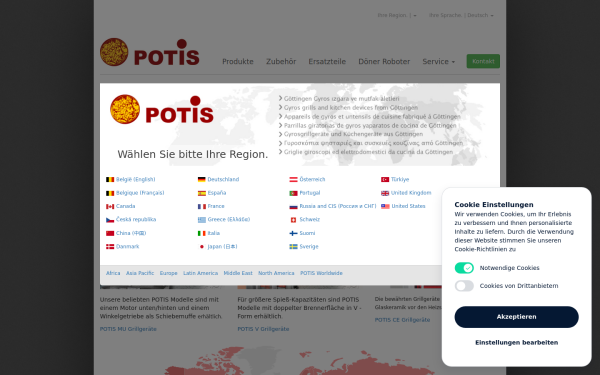This screenshot has width=600, height=375.
Task: Expand the Service menu dropdown
Action: [x=439, y=61]
